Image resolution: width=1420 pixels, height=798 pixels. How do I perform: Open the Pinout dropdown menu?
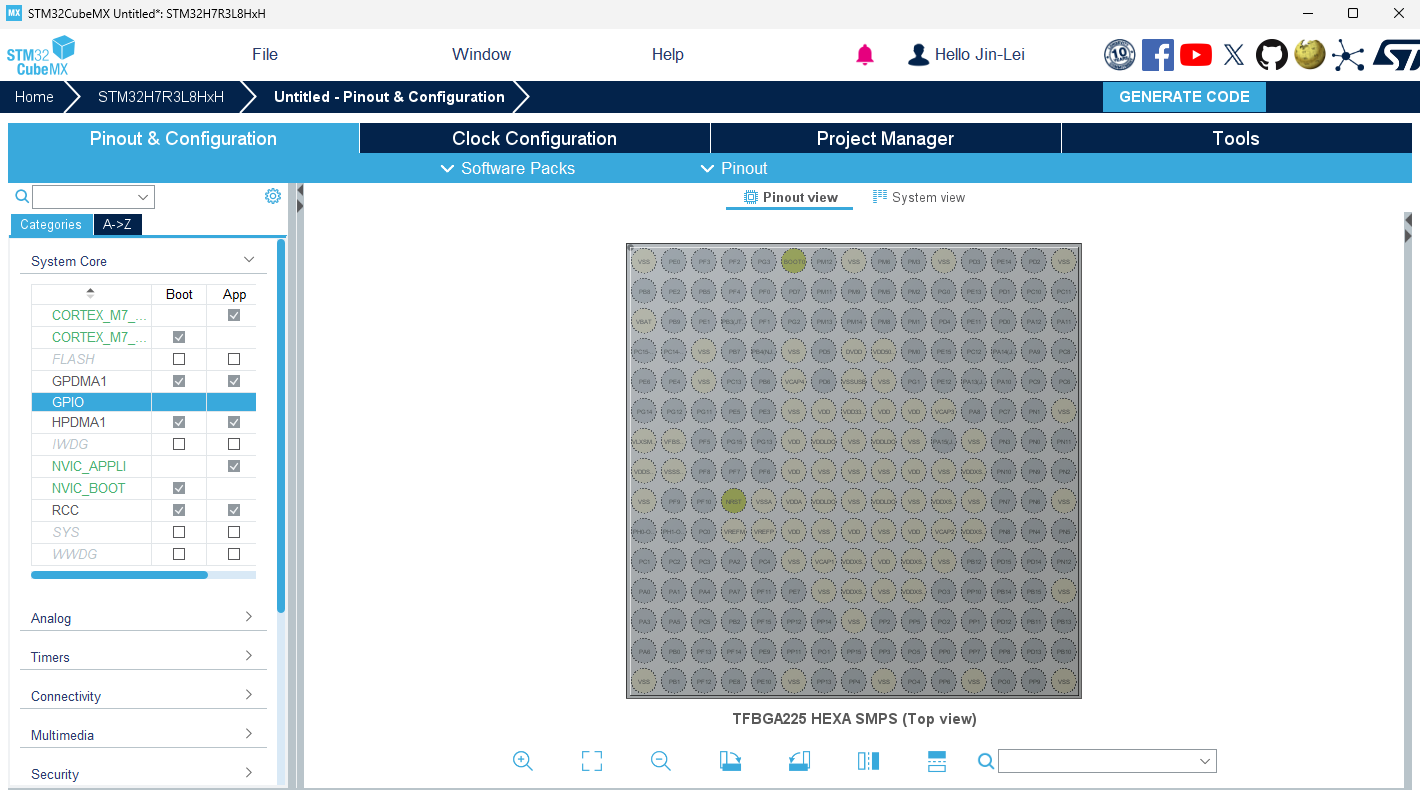[734, 168]
